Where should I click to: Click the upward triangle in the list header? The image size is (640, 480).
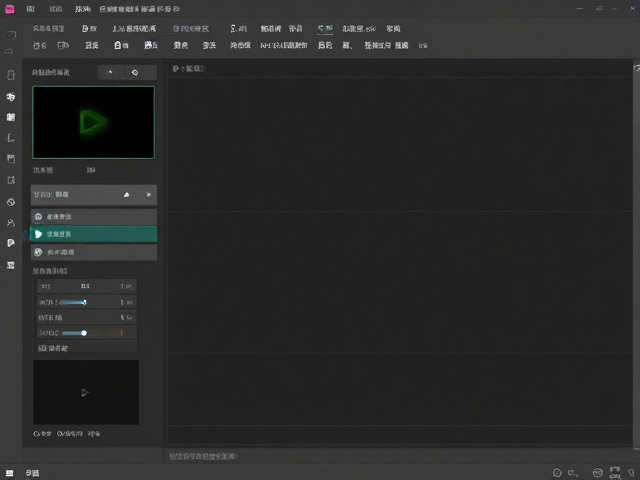click(127, 195)
